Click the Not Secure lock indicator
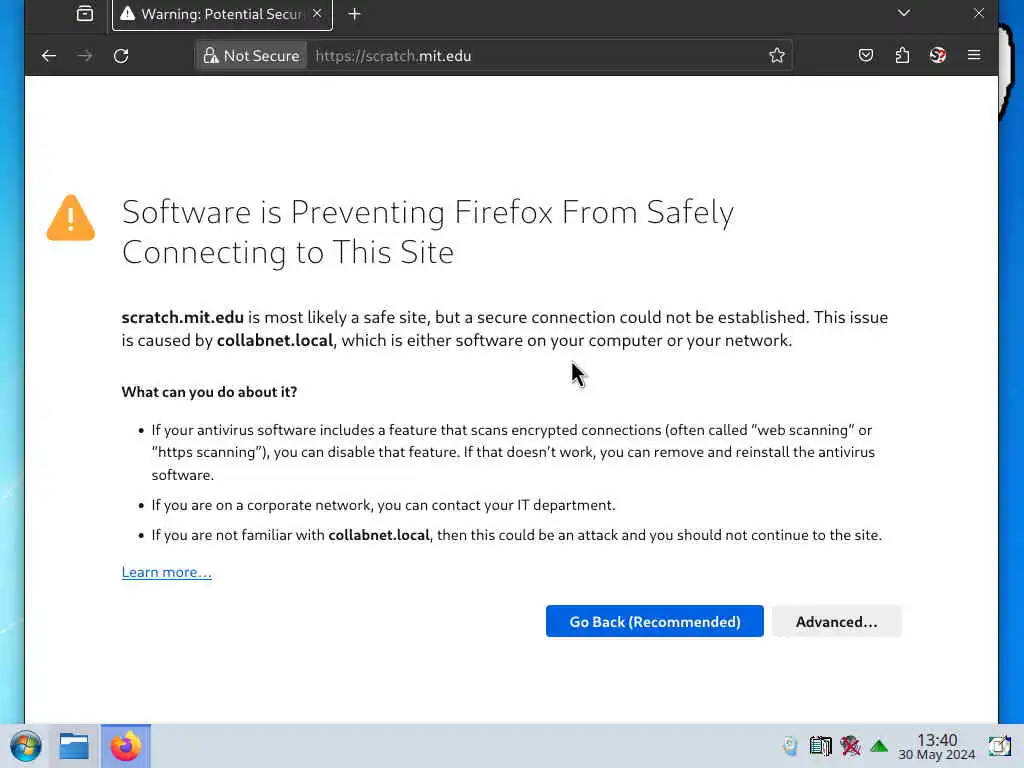 (251, 56)
